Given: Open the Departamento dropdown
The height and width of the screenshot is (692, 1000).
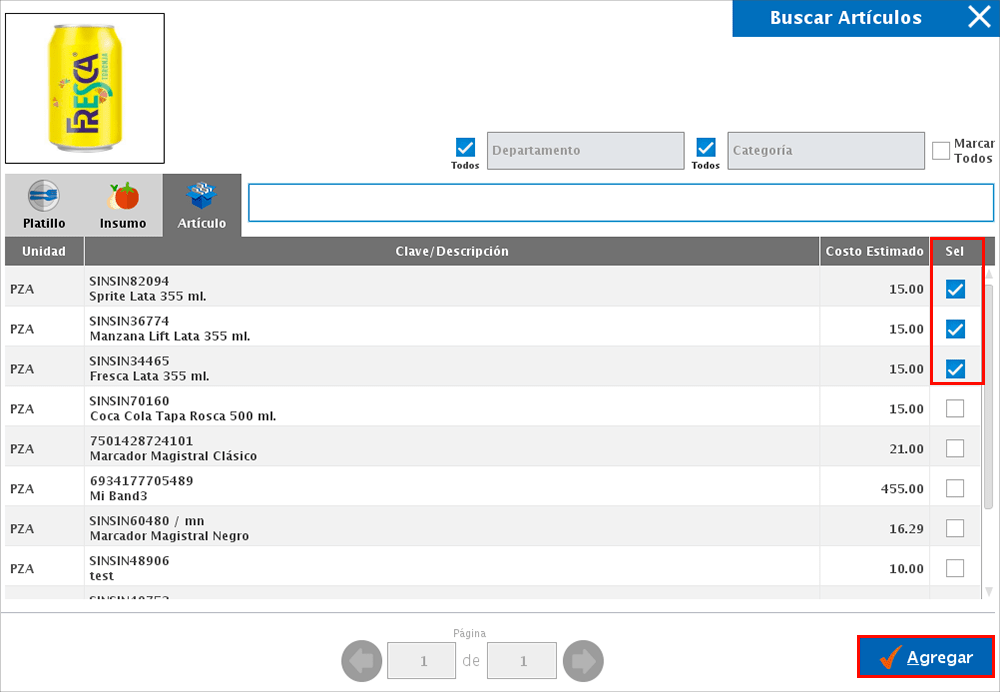Looking at the screenshot, I should click(x=585, y=151).
